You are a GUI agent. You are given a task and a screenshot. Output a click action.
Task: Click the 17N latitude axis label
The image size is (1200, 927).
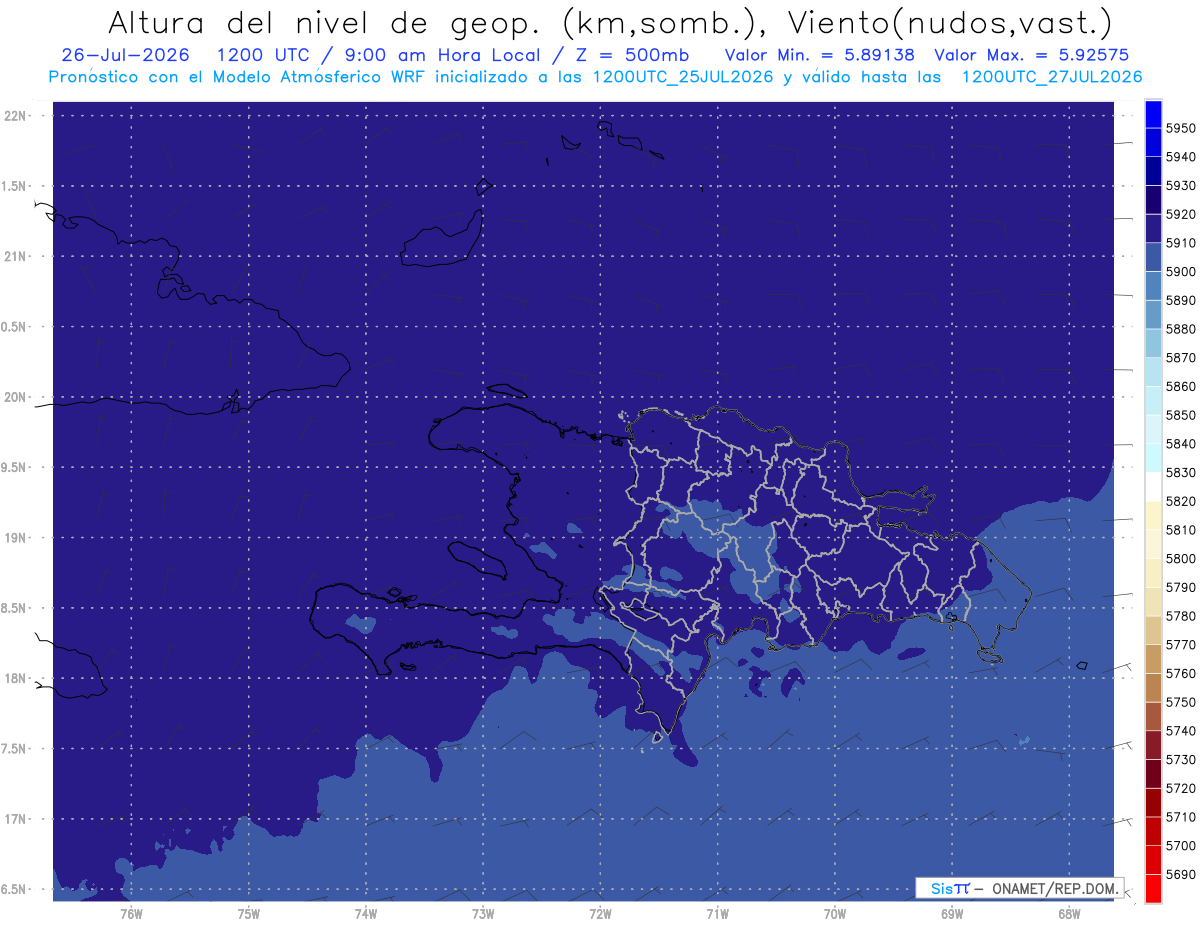pos(15,819)
